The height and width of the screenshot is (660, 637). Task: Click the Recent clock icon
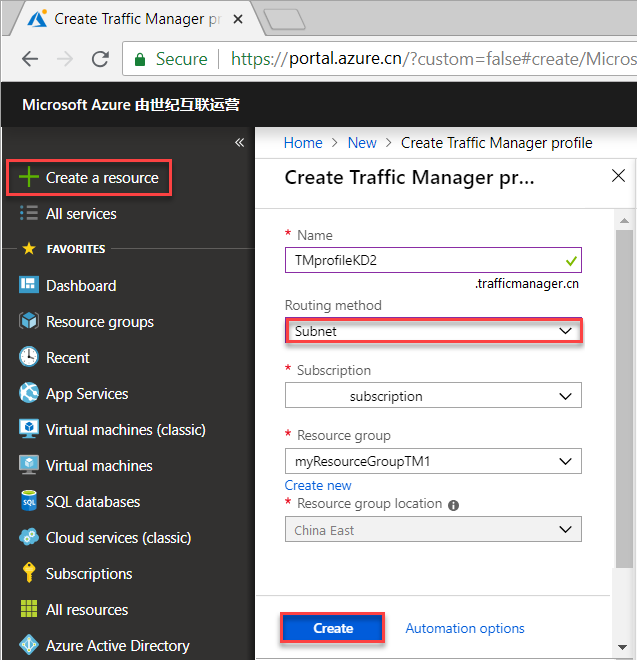tap(29, 357)
